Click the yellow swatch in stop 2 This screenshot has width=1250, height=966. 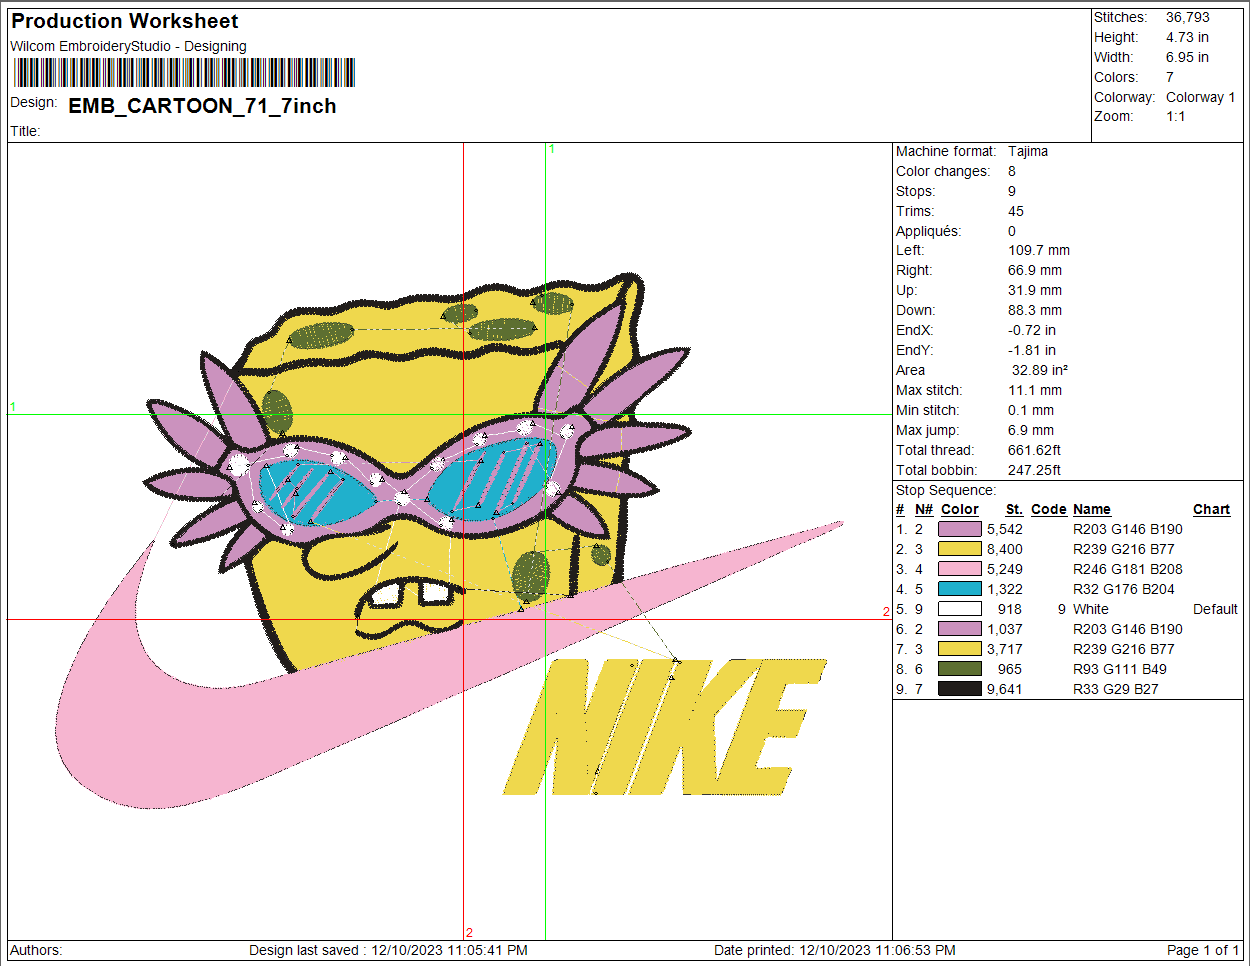coord(959,549)
